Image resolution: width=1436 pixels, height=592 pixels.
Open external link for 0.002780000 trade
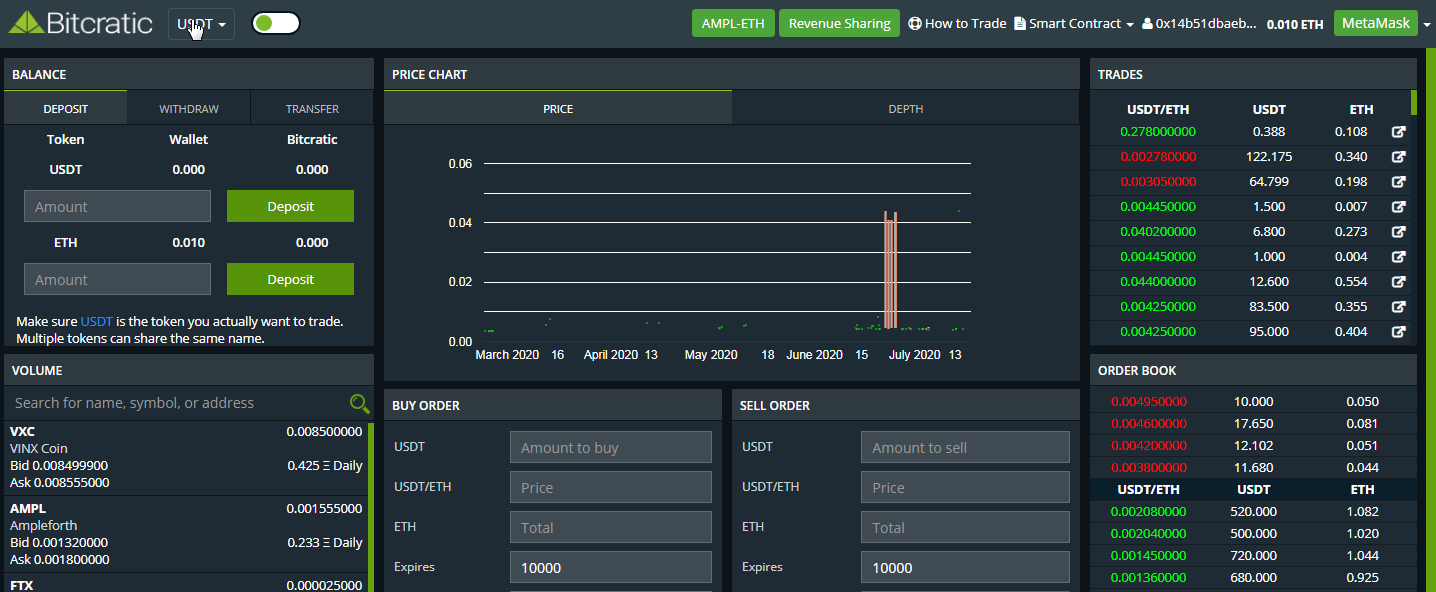(x=1399, y=157)
